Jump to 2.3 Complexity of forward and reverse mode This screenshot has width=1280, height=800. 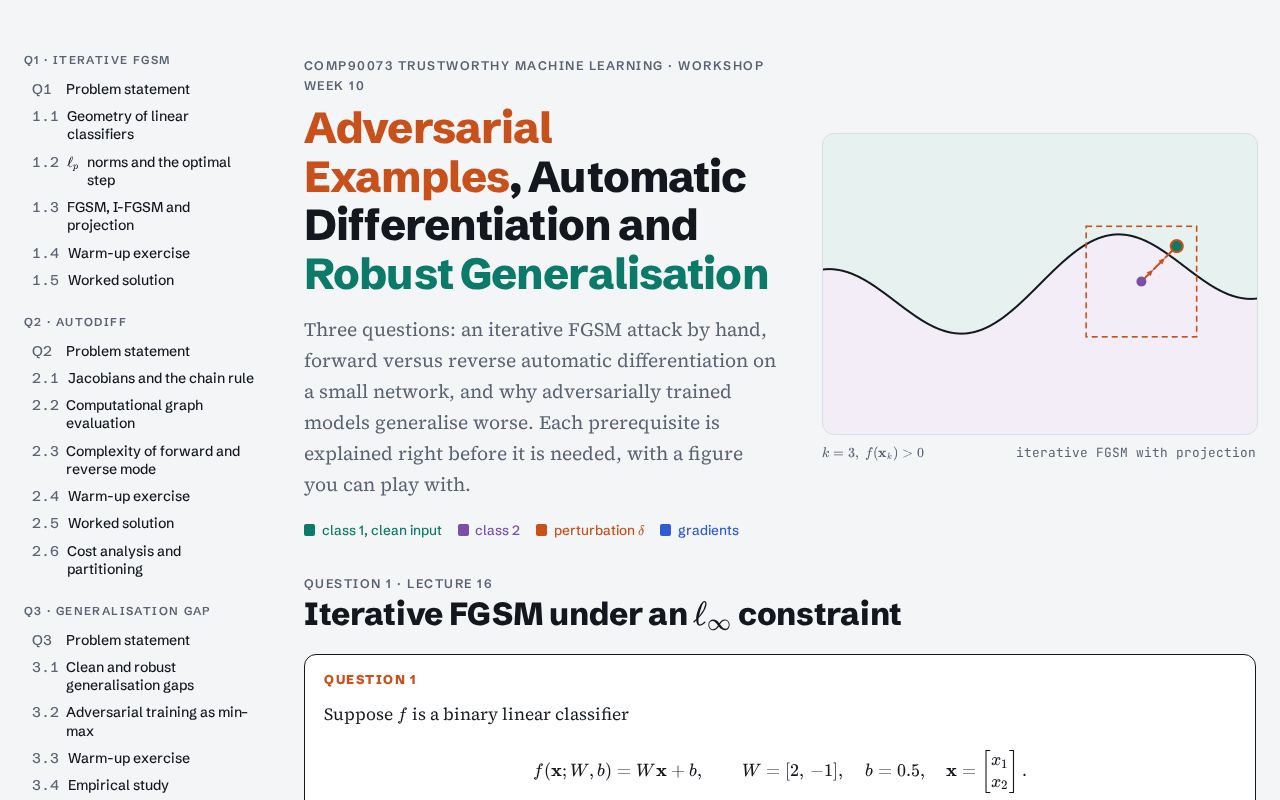pos(136,460)
